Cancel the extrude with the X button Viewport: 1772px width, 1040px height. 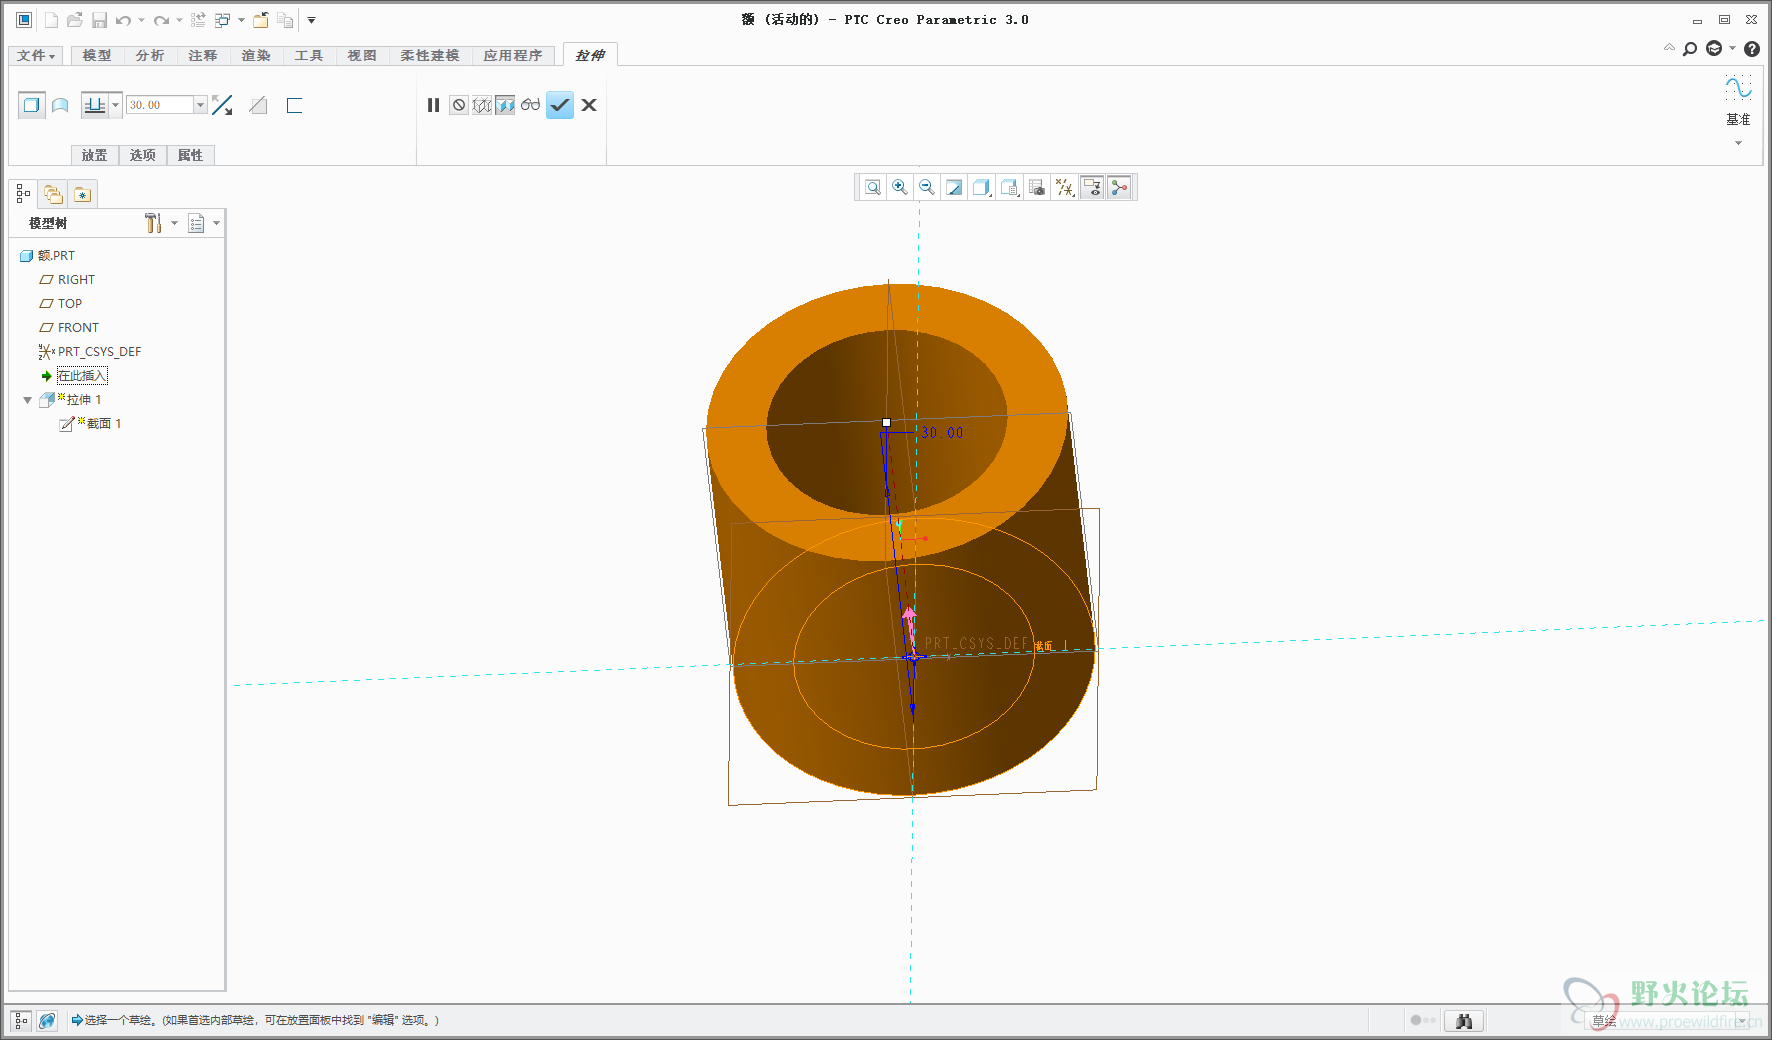(x=589, y=105)
